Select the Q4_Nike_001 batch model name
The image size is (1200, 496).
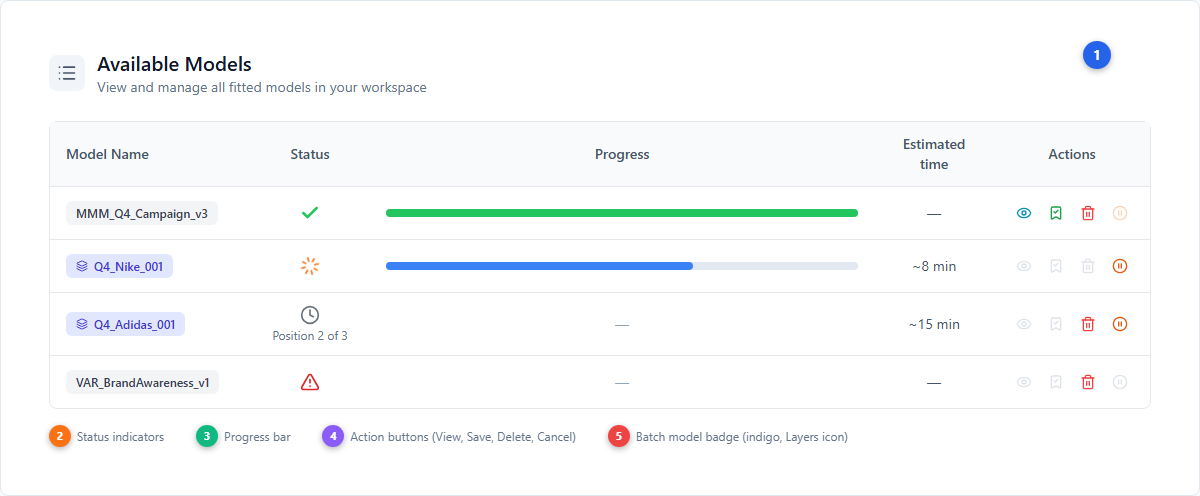[x=120, y=266]
